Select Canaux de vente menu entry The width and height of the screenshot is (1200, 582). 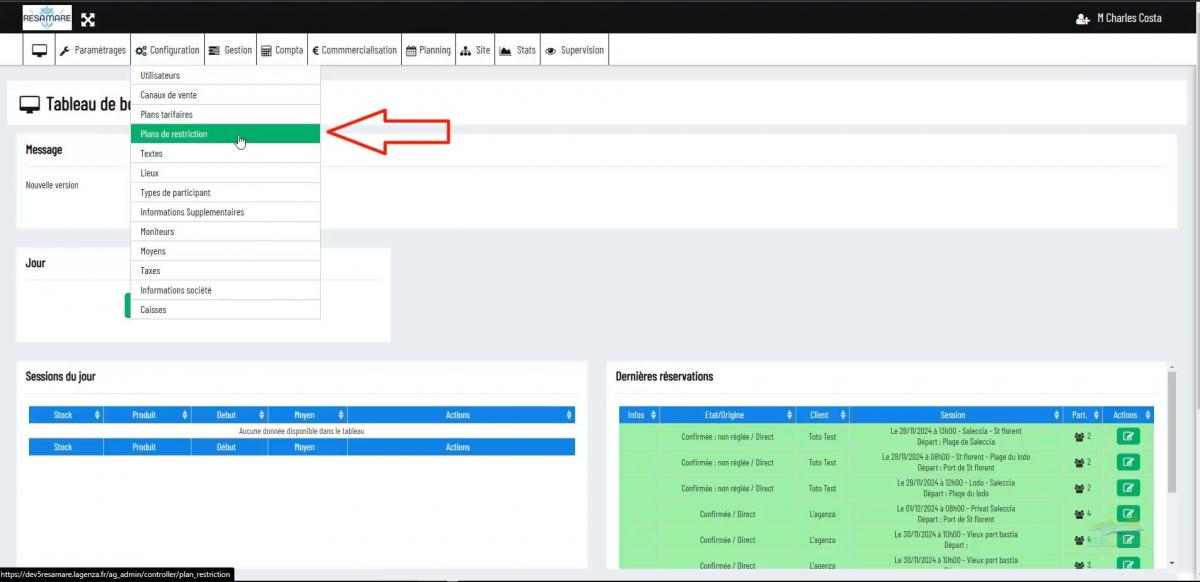coord(225,95)
